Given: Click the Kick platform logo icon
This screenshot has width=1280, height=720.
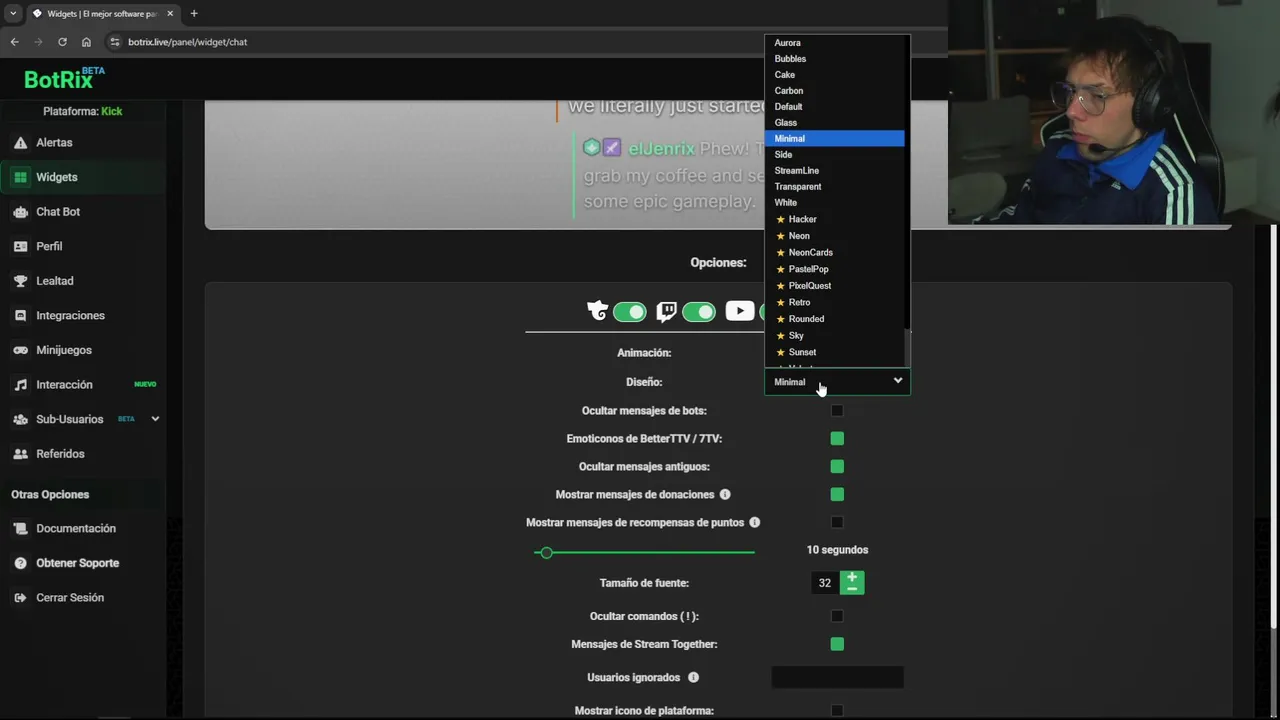Looking at the screenshot, I should coord(597,311).
